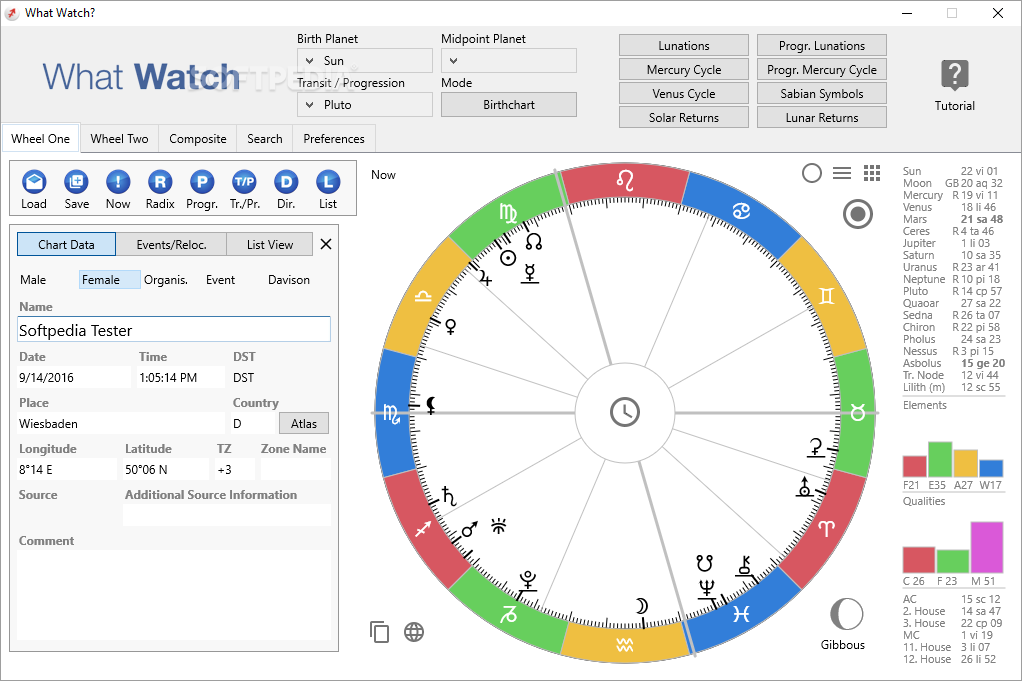Open the Preferences tab
The height and width of the screenshot is (681, 1022).
point(334,139)
